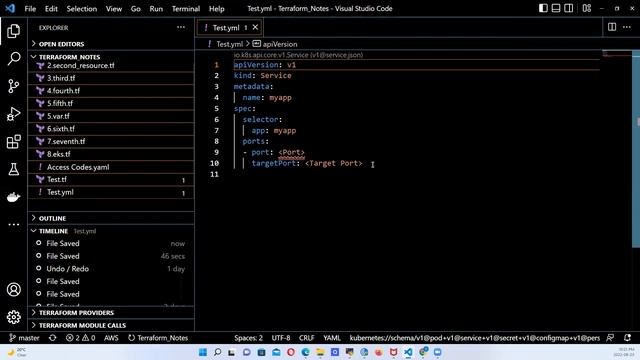Open the Run menu
Screen dimensions: 640x360
coord(156,9)
